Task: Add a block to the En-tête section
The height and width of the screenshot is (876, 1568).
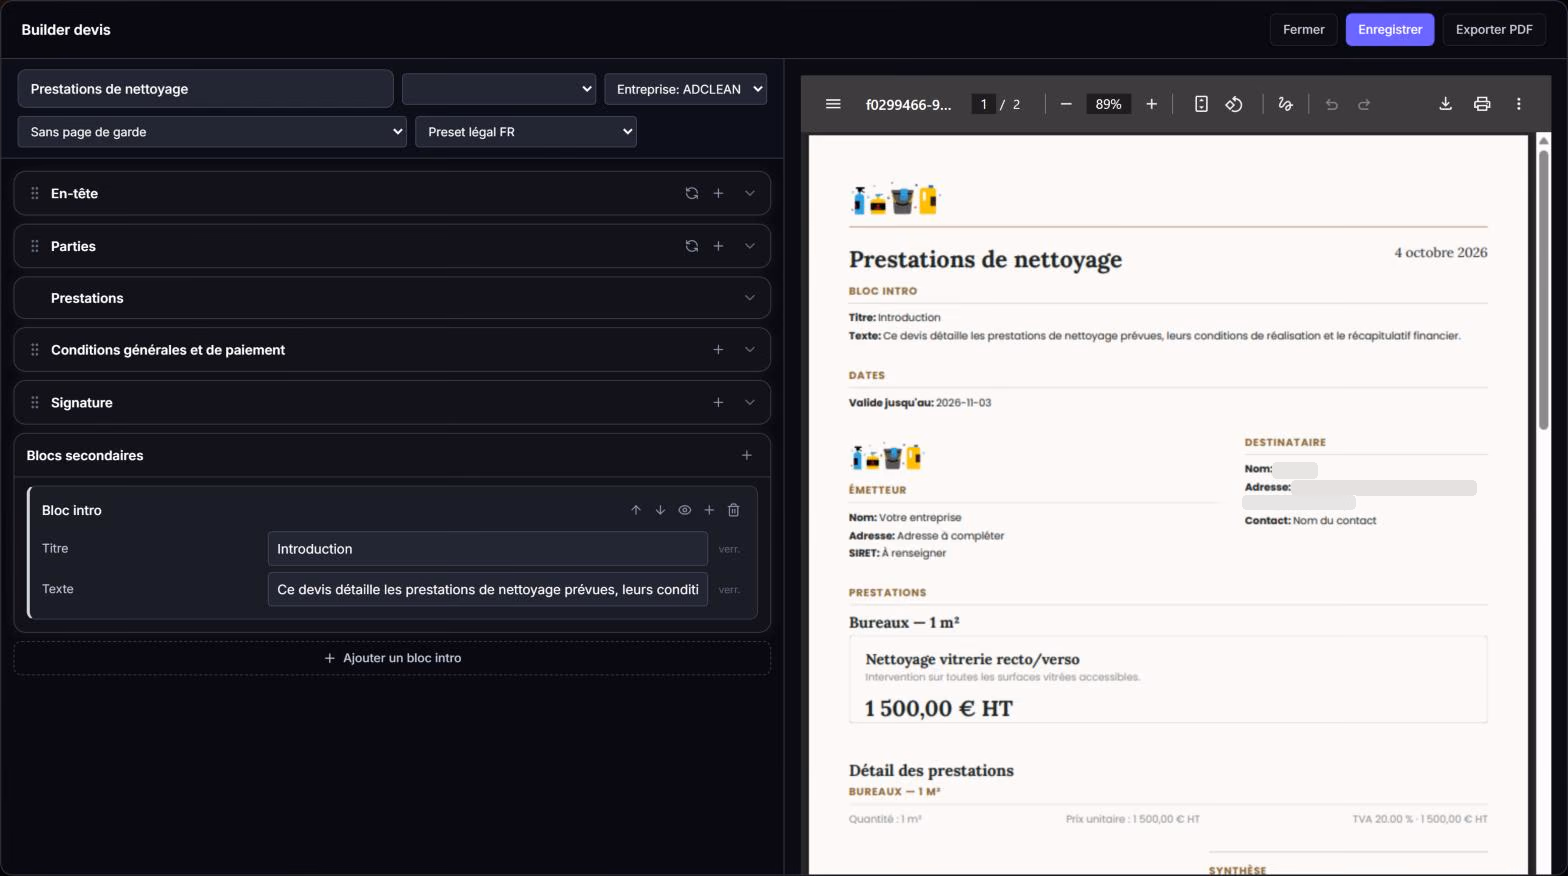Action: [x=718, y=193]
